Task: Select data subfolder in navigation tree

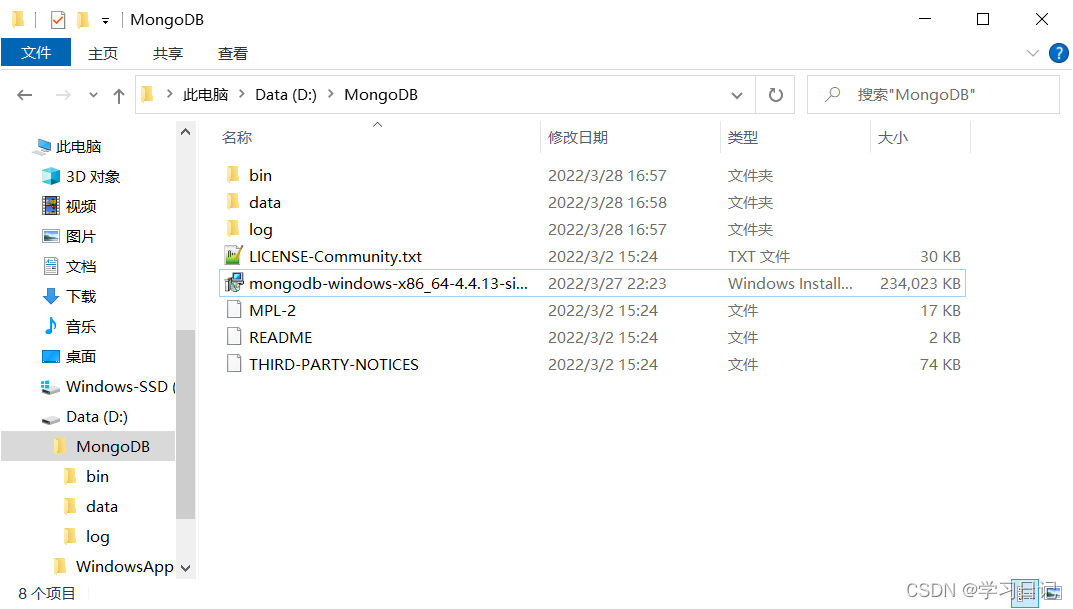Action: coord(102,507)
